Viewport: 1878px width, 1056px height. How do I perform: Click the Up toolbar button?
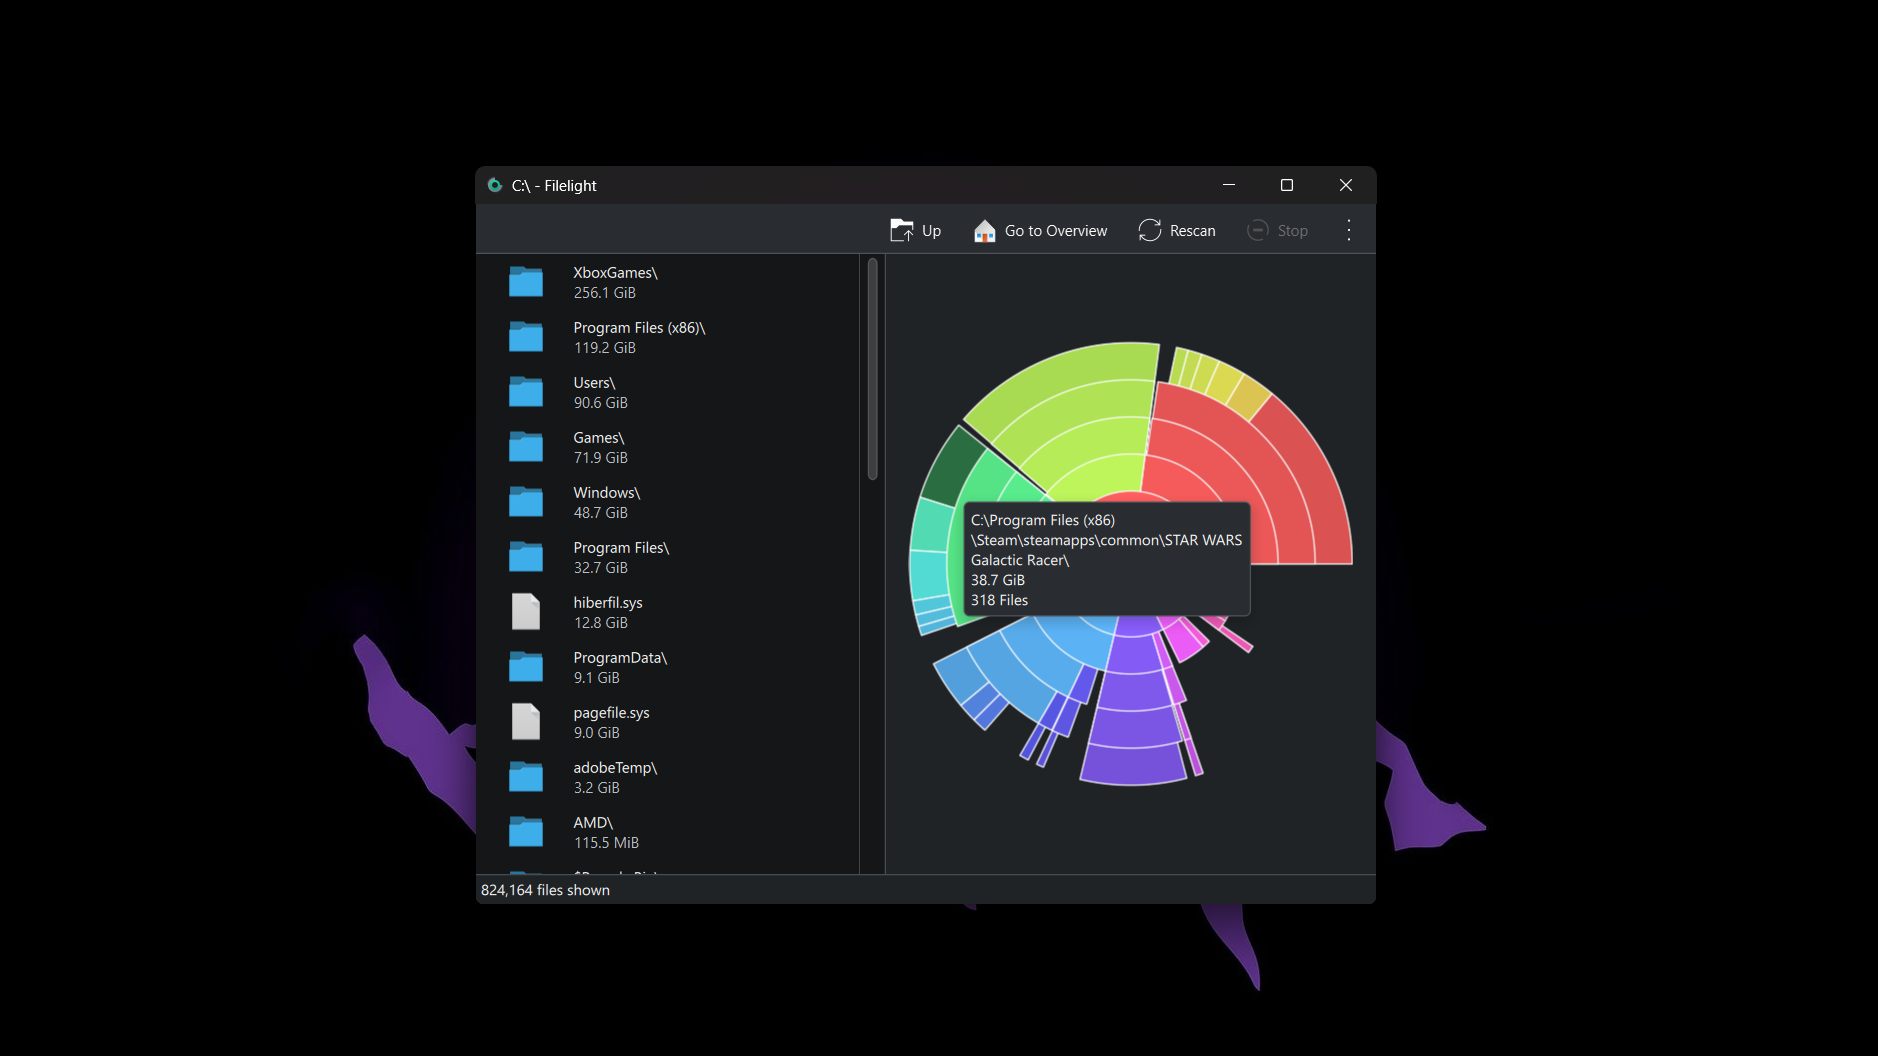click(x=915, y=231)
